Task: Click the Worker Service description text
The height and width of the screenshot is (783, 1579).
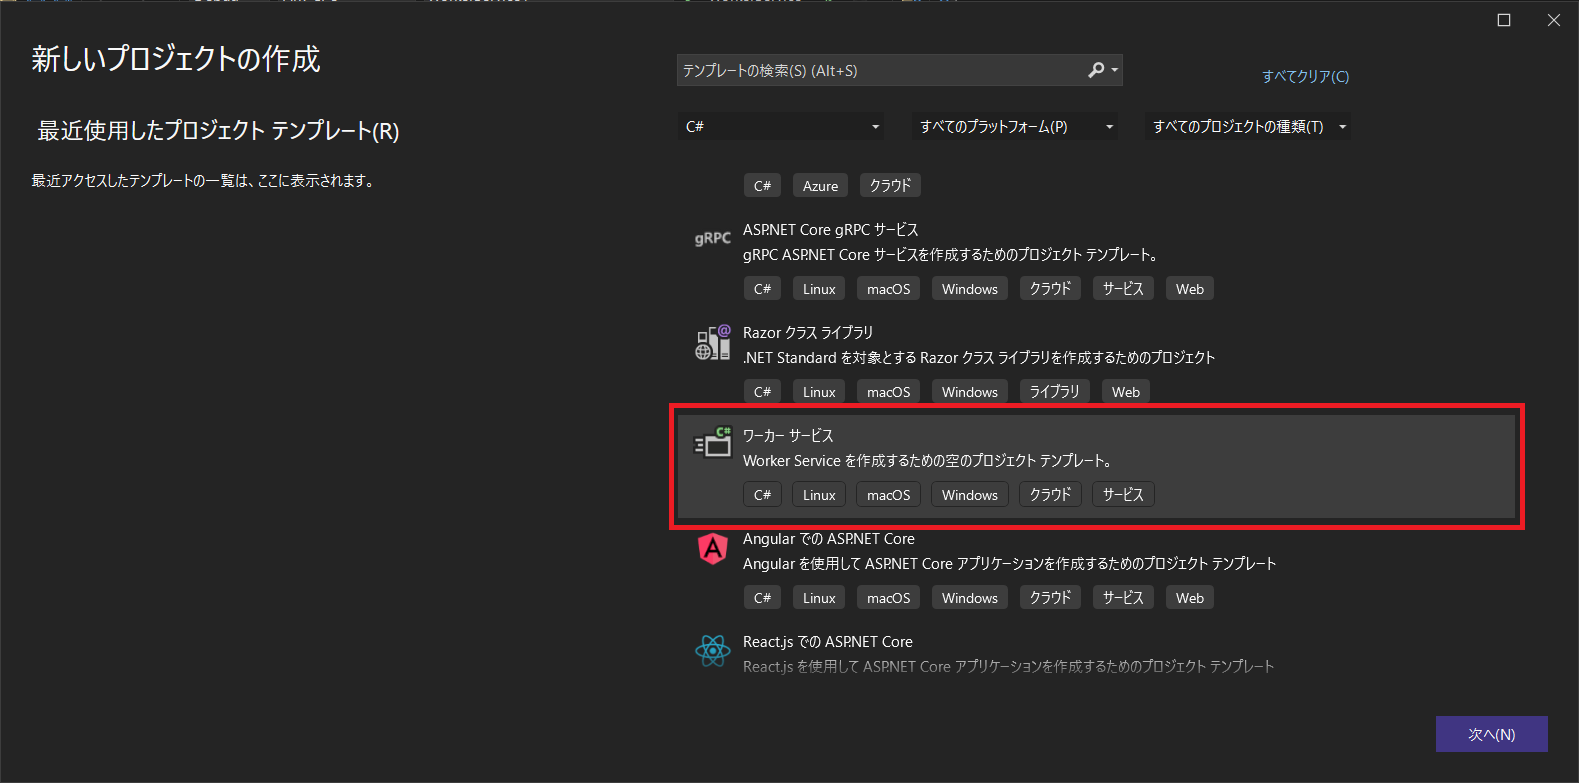Action: 928,461
